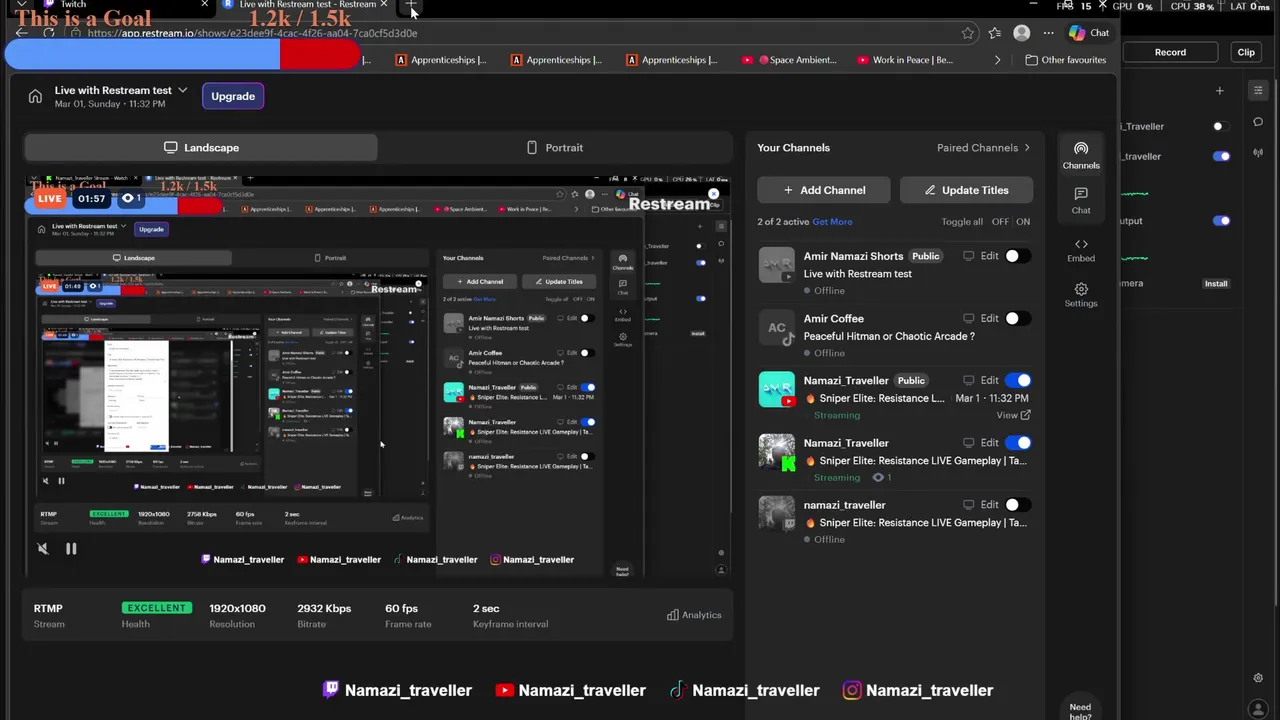Expand the Live with Restream test dropdown
The width and height of the screenshot is (1280, 720).
click(x=183, y=90)
